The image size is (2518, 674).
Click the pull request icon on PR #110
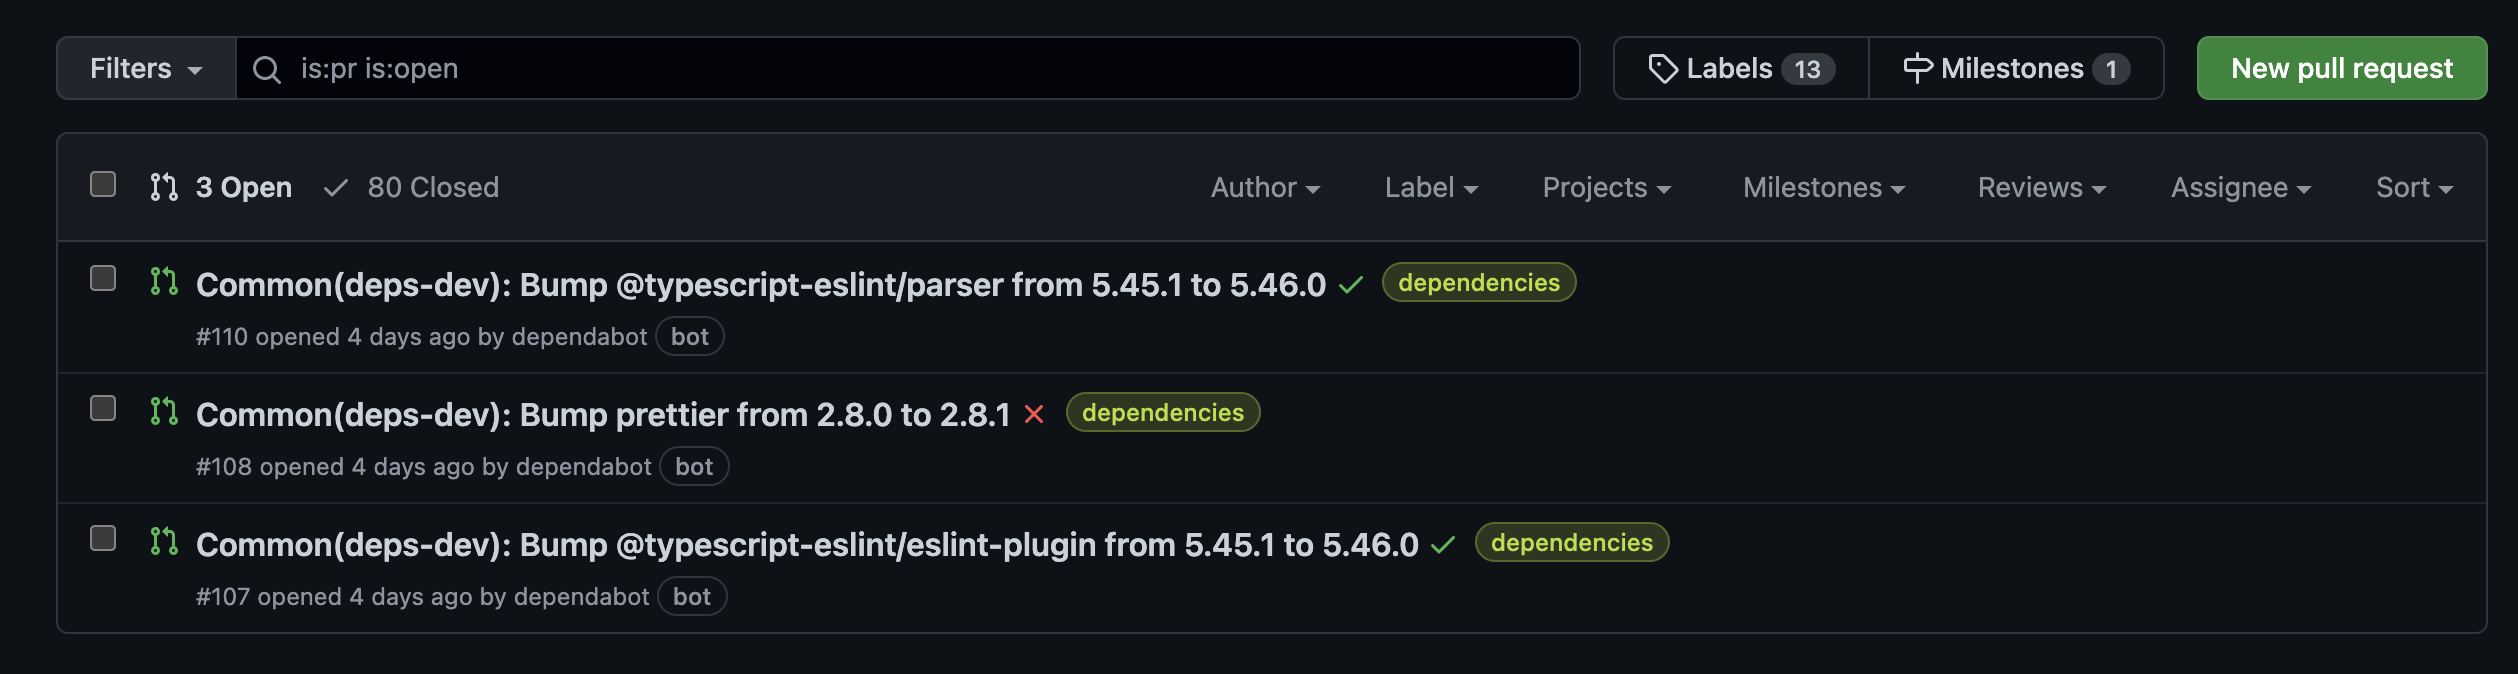[x=164, y=282]
